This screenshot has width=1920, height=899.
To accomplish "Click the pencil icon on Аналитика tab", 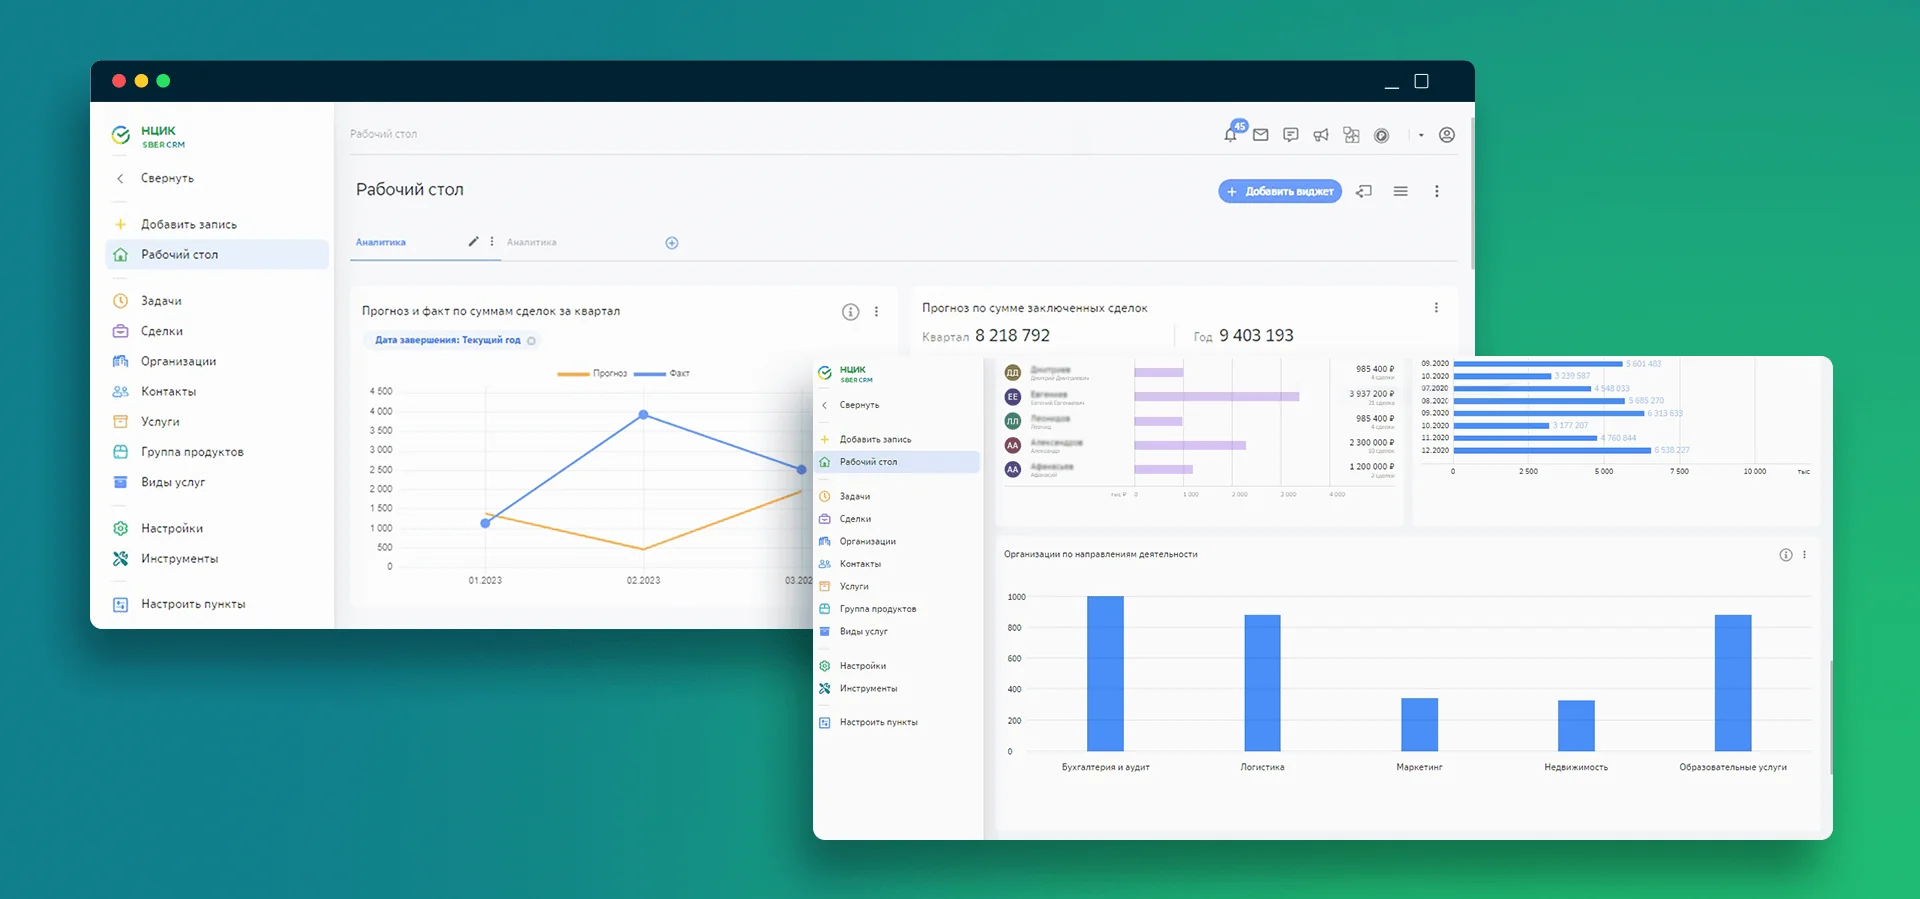I will click(474, 241).
